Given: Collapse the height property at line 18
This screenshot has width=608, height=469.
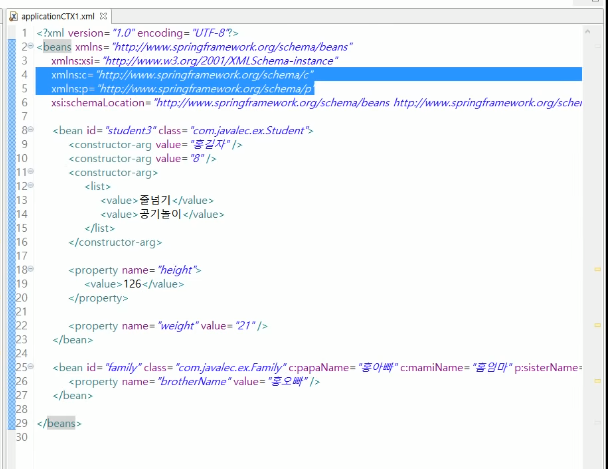Looking at the screenshot, I should 31,269.
